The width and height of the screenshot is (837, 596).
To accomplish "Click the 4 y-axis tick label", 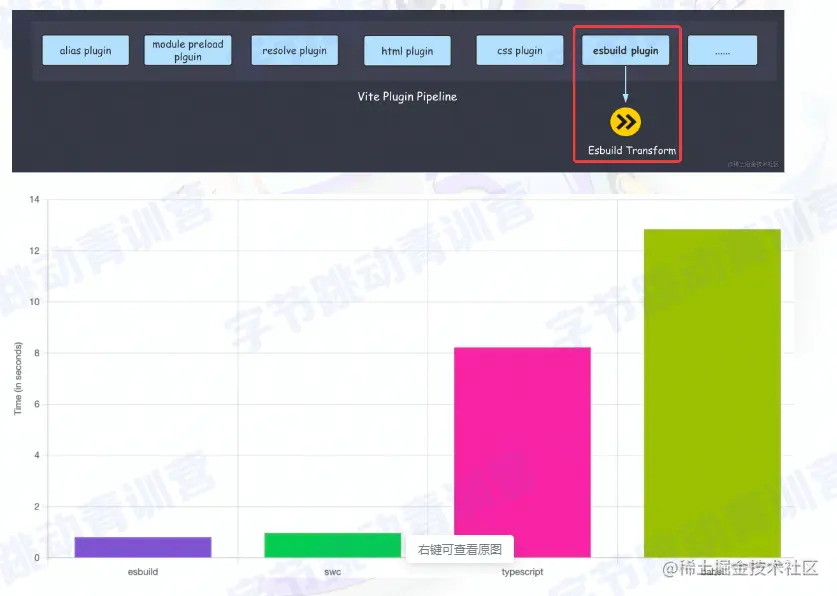I will click(37, 456).
